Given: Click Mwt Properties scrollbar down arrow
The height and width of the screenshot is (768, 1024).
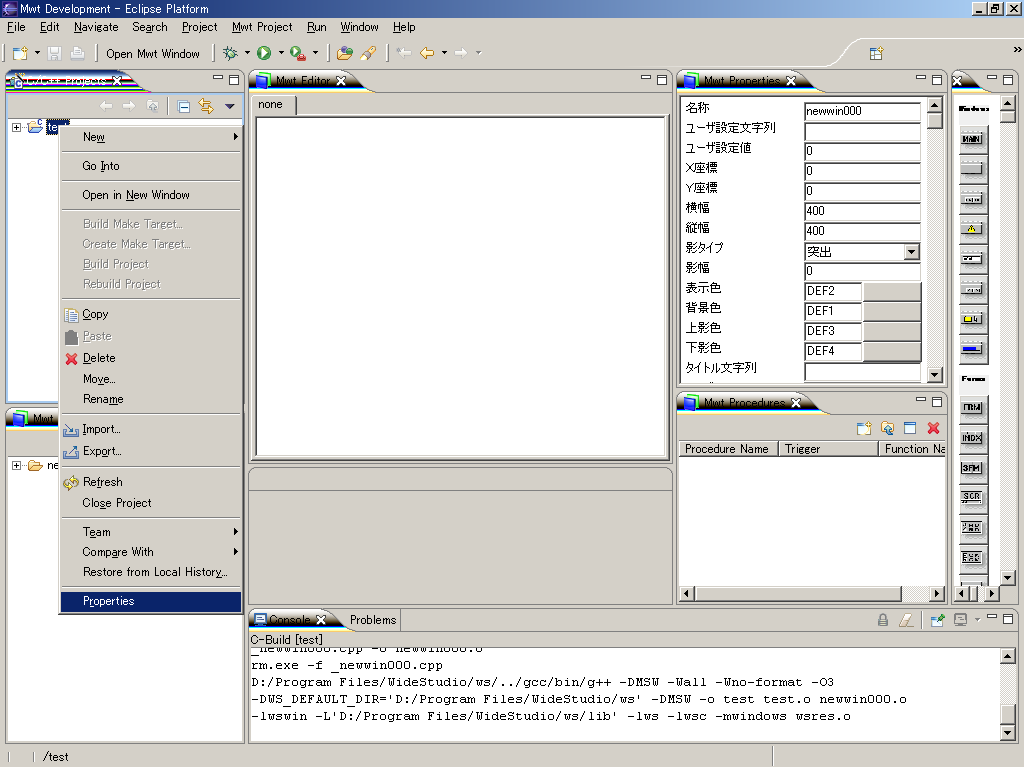Looking at the screenshot, I should 935,375.
